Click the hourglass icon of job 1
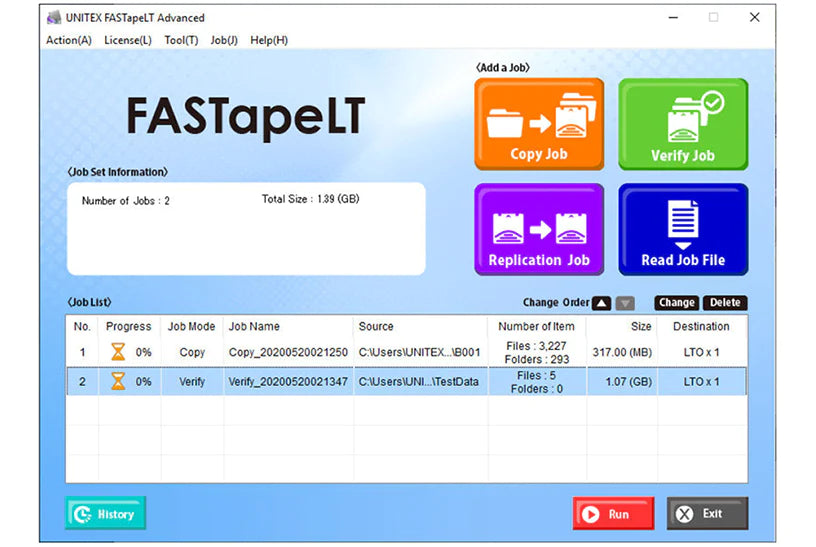This screenshot has width=816, height=547. pyautogui.click(x=118, y=352)
